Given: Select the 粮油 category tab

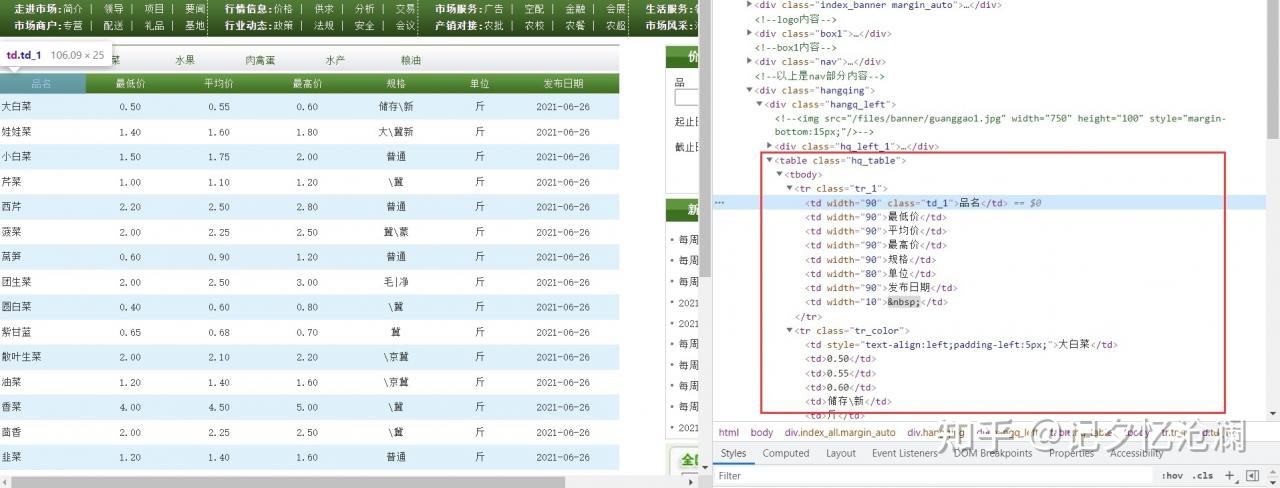Looking at the screenshot, I should click(x=410, y=60).
